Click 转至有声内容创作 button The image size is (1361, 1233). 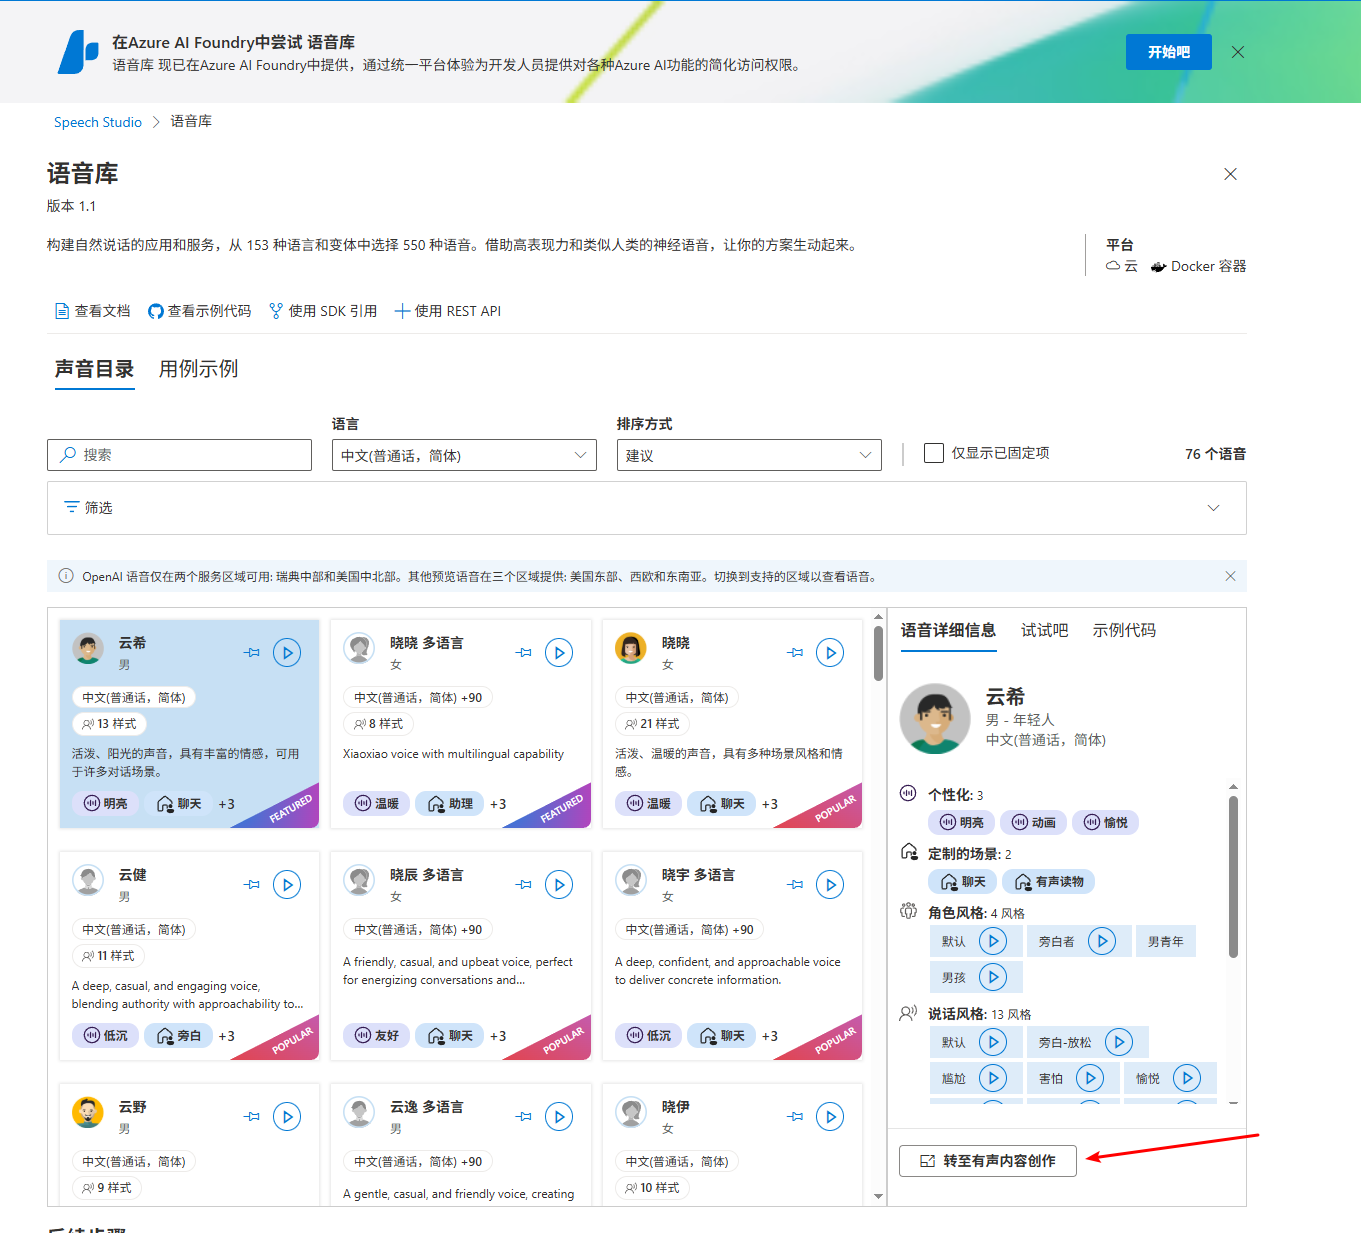988,1161
